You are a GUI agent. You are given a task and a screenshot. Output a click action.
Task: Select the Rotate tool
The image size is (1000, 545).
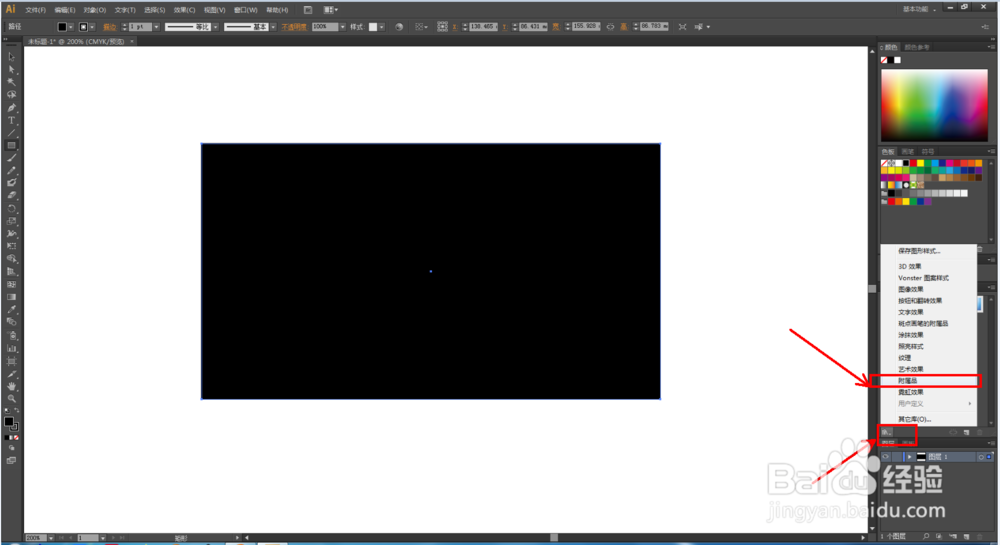pyautogui.click(x=11, y=208)
